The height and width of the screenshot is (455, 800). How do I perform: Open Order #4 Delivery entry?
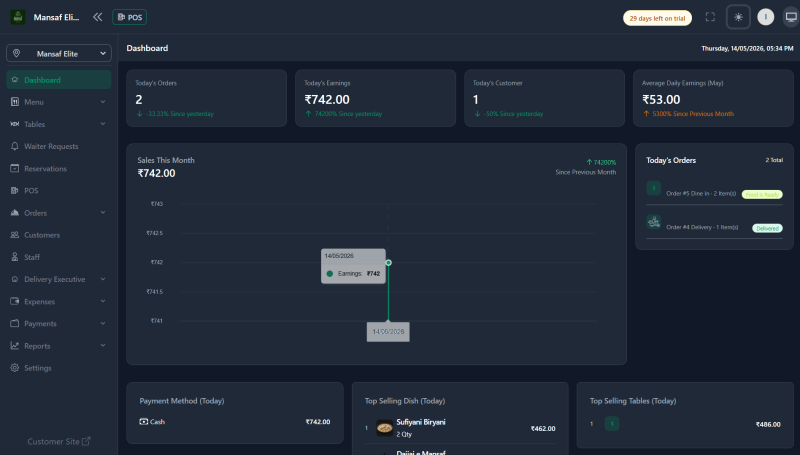[x=714, y=226]
